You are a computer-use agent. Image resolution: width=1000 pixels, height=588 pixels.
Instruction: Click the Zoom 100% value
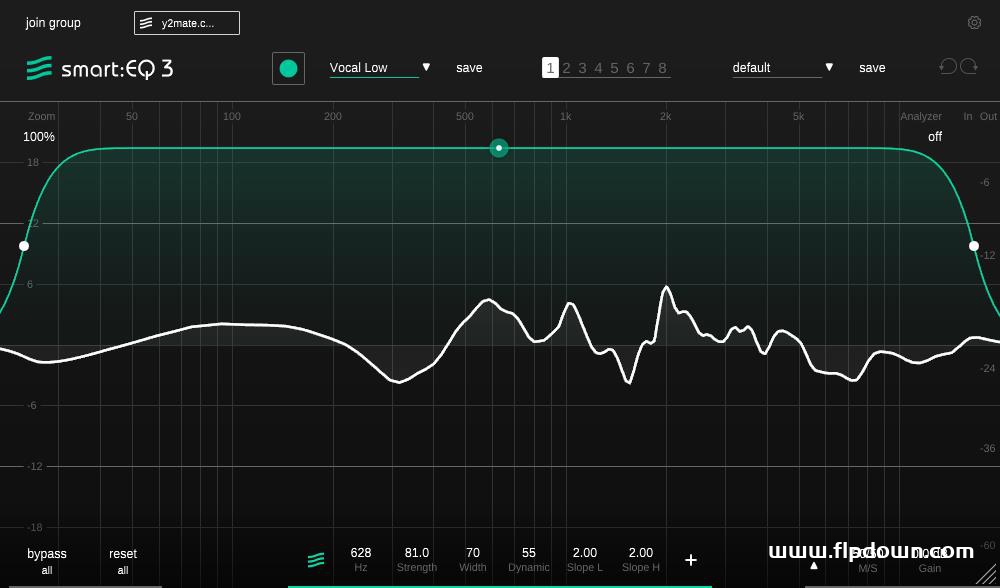tap(39, 137)
